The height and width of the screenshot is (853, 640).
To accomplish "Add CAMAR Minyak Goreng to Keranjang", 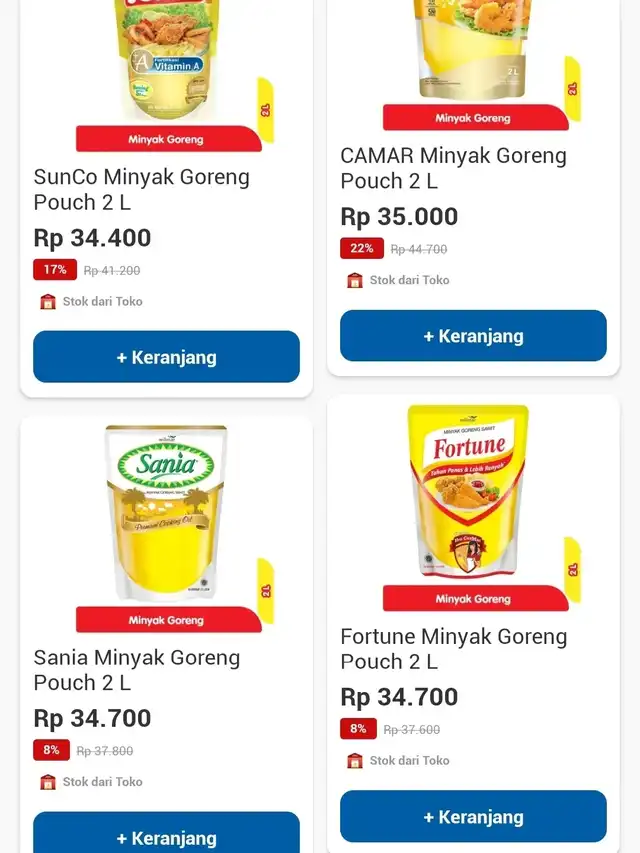I will click(x=473, y=336).
